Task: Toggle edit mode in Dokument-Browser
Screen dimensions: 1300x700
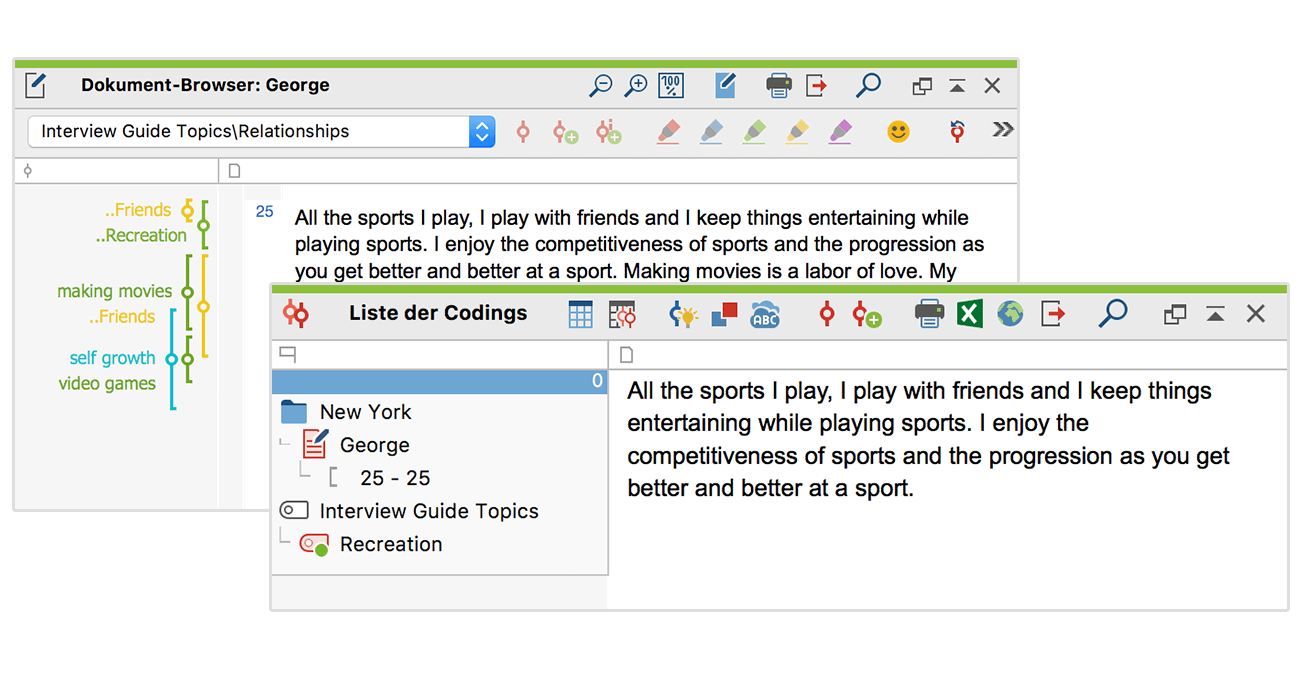Action: (x=725, y=86)
